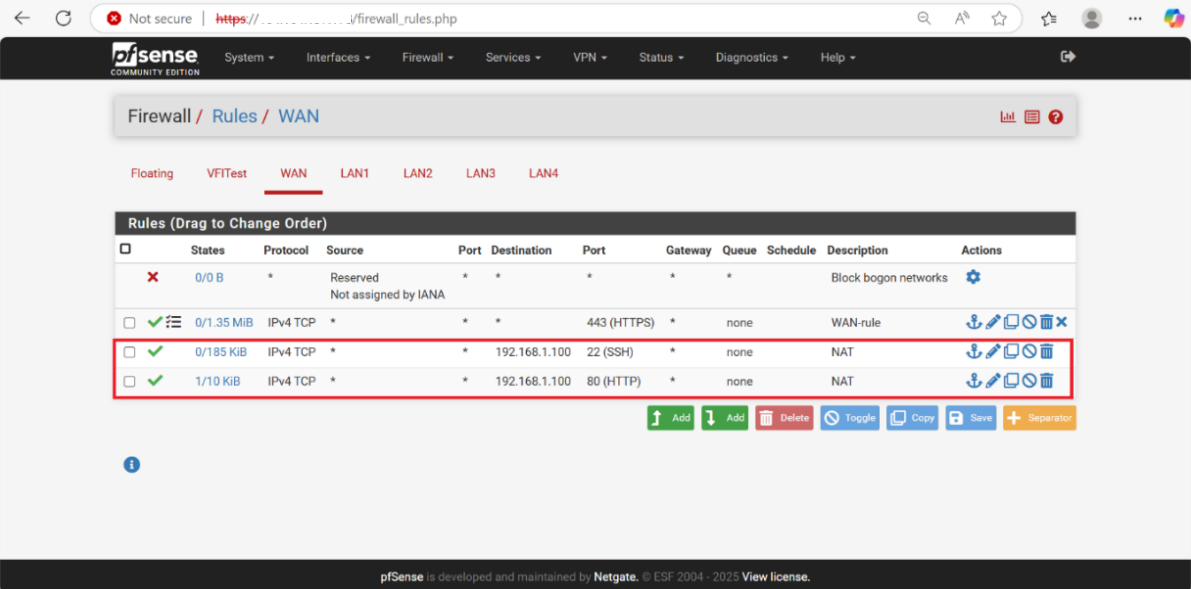Select the 80 (HTTP) rule checkbox
The width and height of the screenshot is (1191, 589).
(x=129, y=382)
